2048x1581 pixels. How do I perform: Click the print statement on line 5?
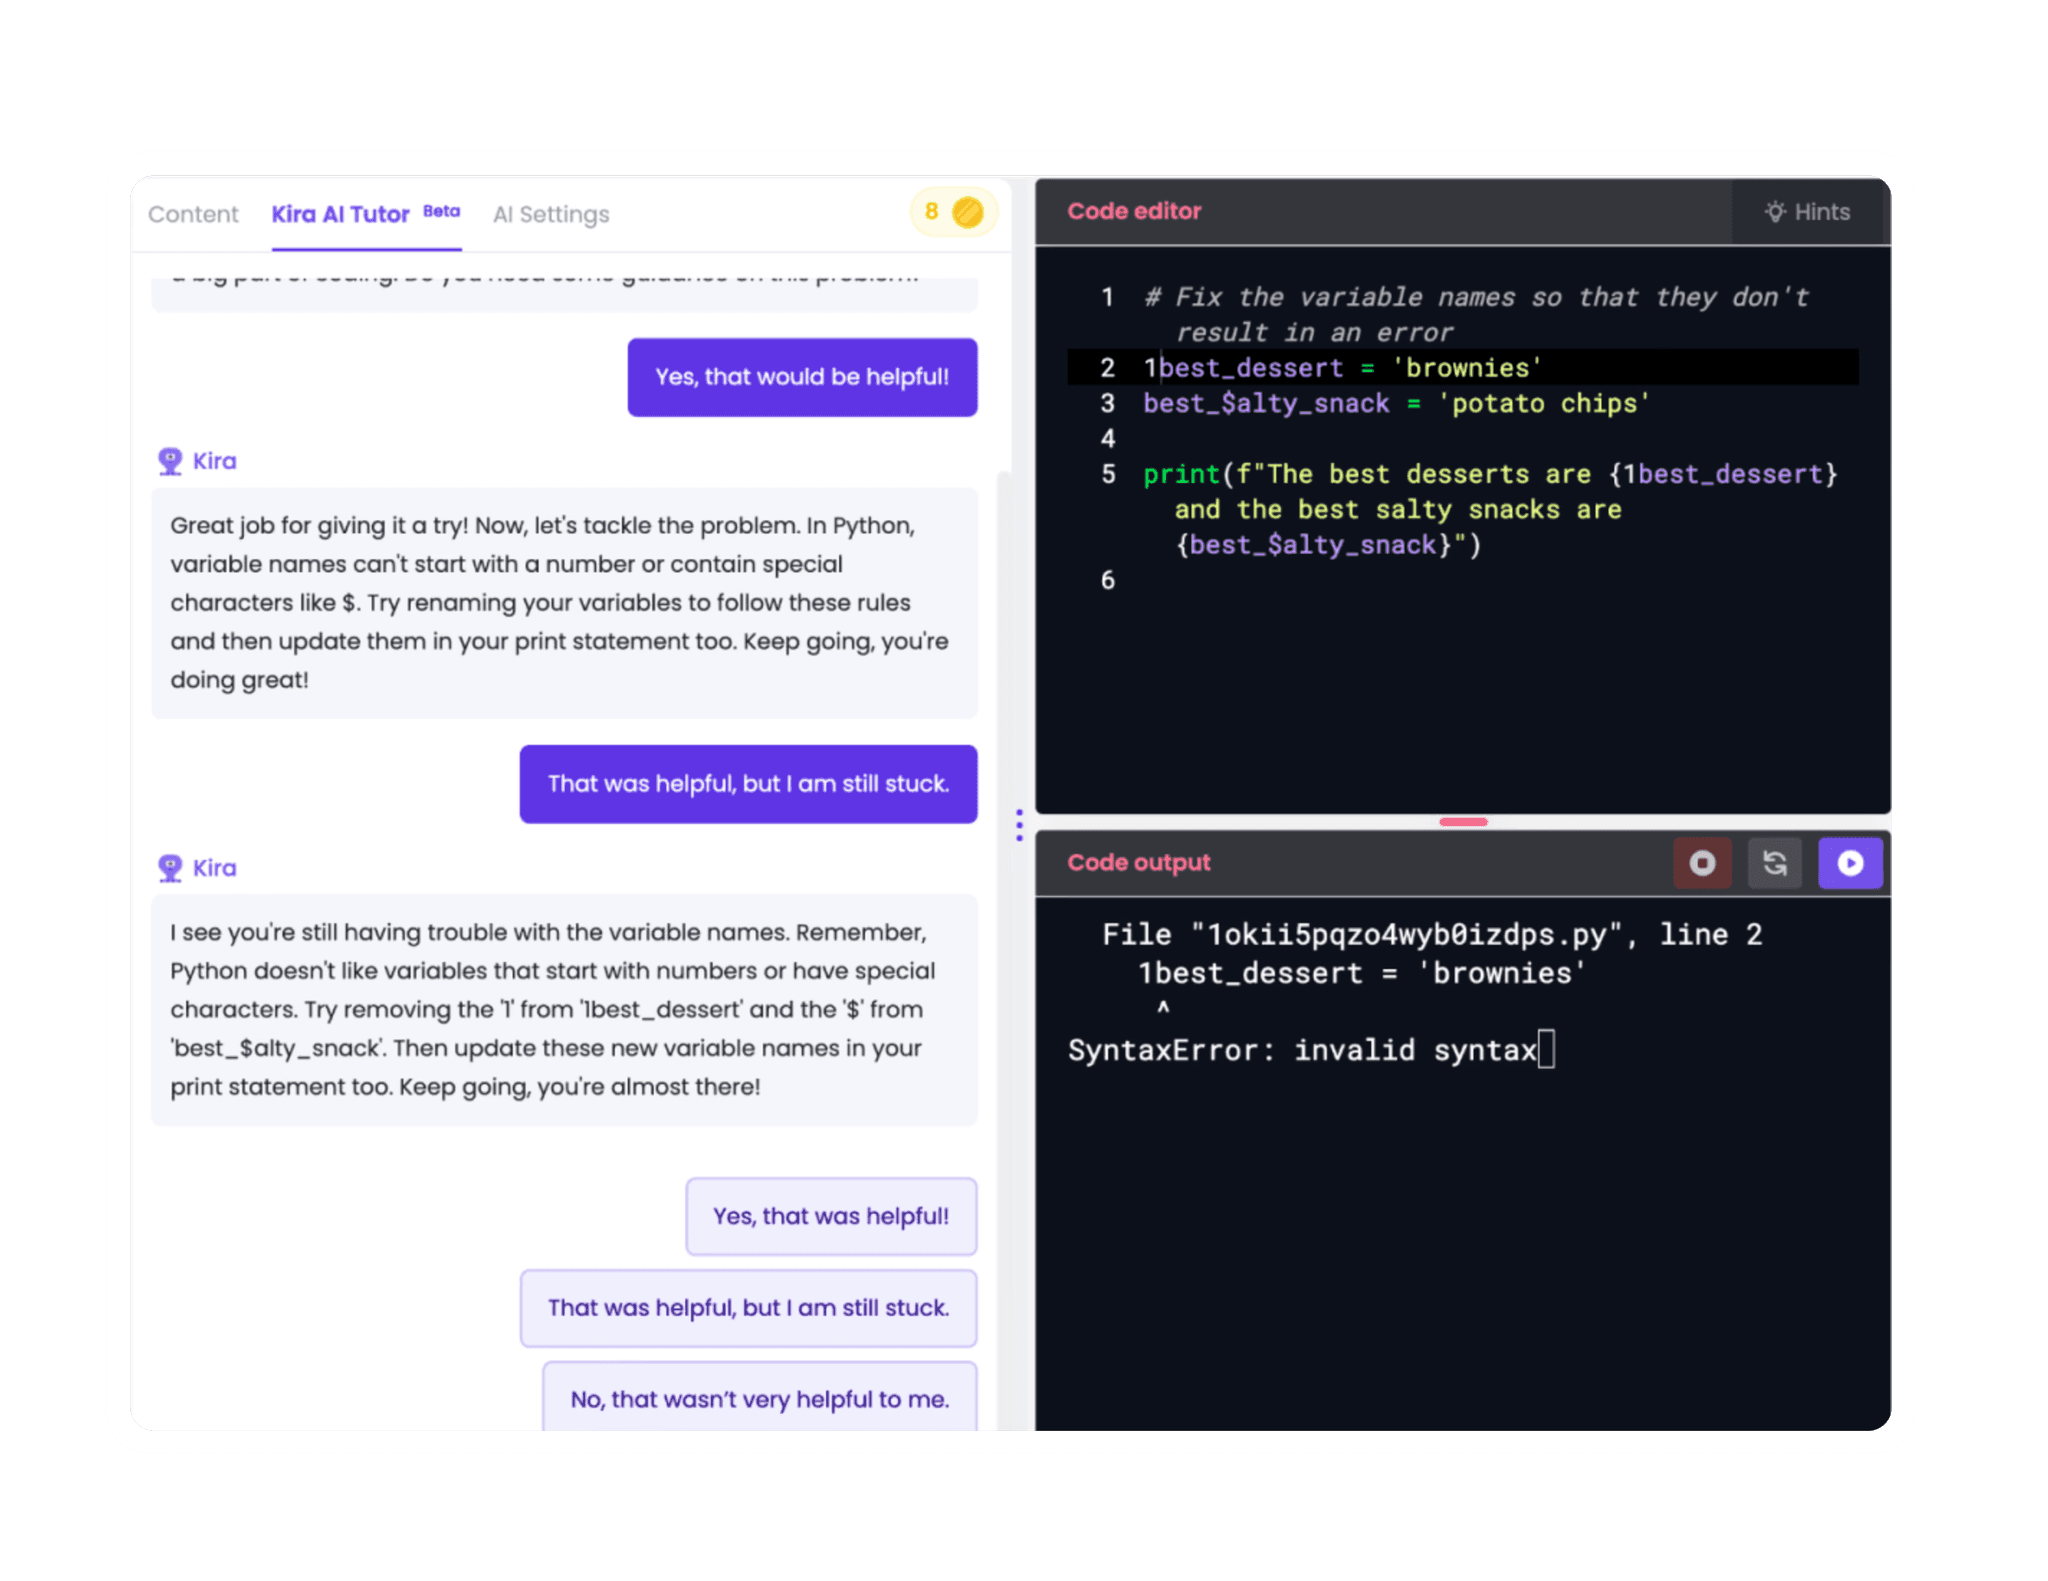[1182, 474]
